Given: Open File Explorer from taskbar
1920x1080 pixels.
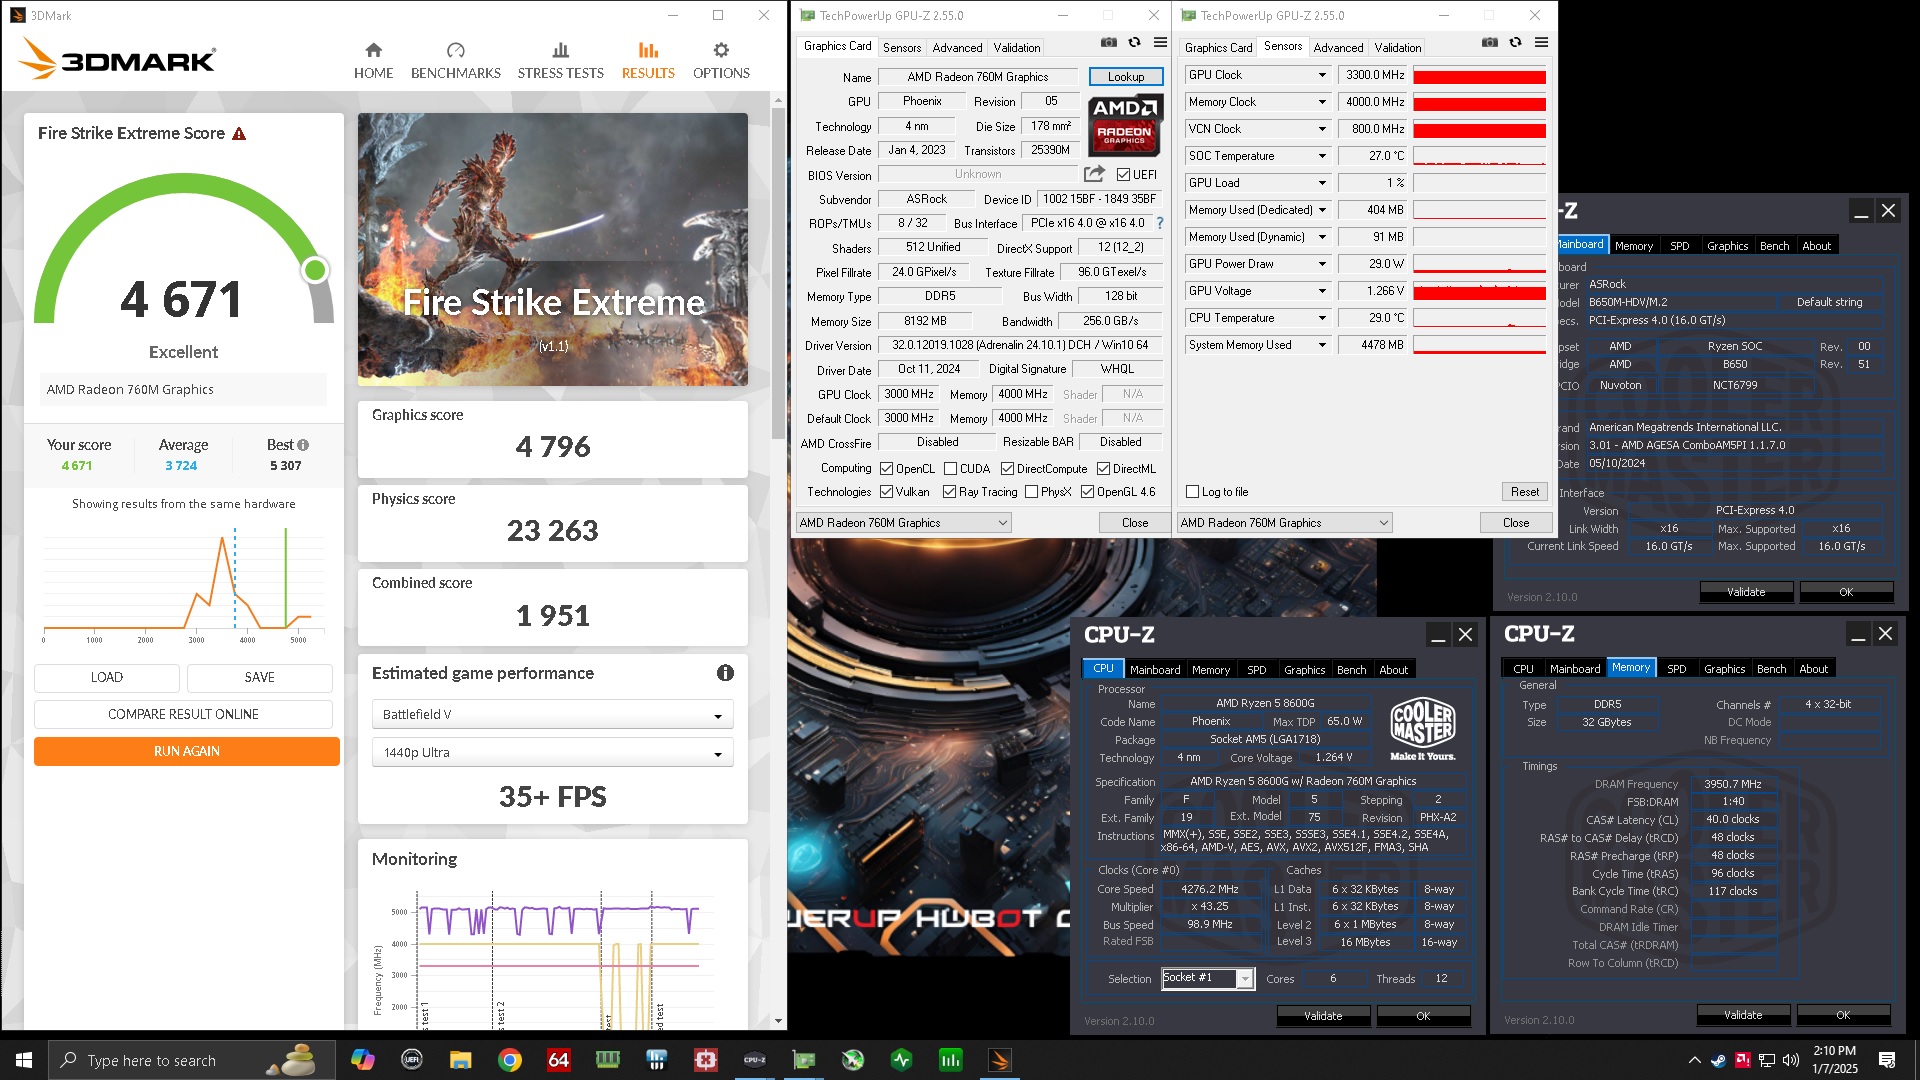Looking at the screenshot, I should (x=460, y=1060).
